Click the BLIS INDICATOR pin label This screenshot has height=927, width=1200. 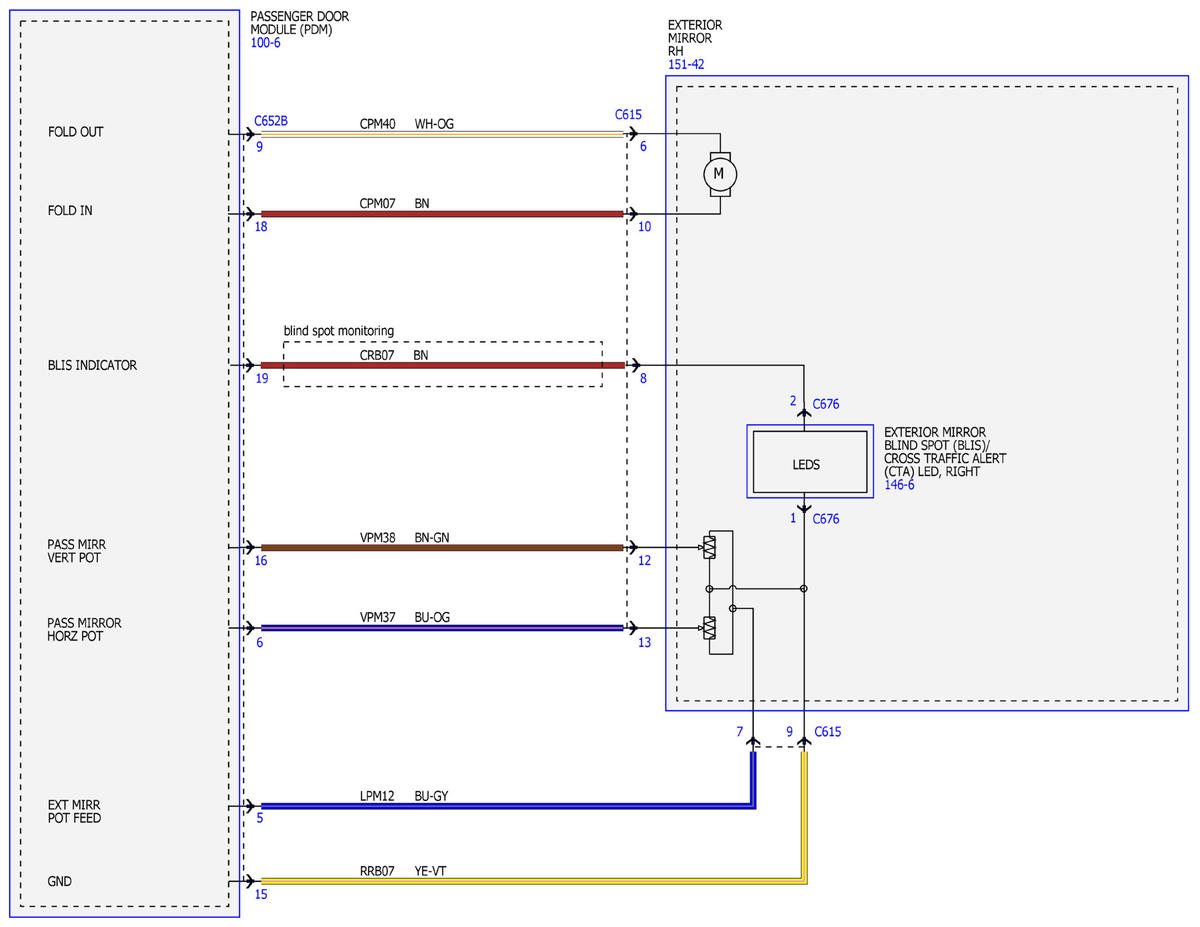(x=92, y=365)
